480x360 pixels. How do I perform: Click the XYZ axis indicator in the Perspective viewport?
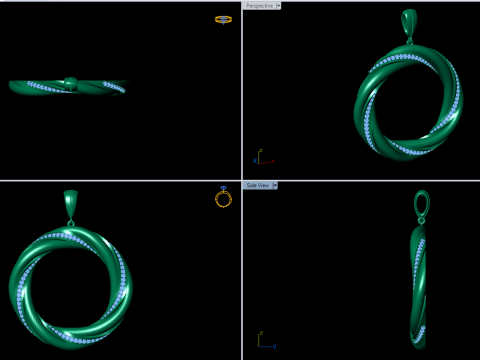[263, 157]
